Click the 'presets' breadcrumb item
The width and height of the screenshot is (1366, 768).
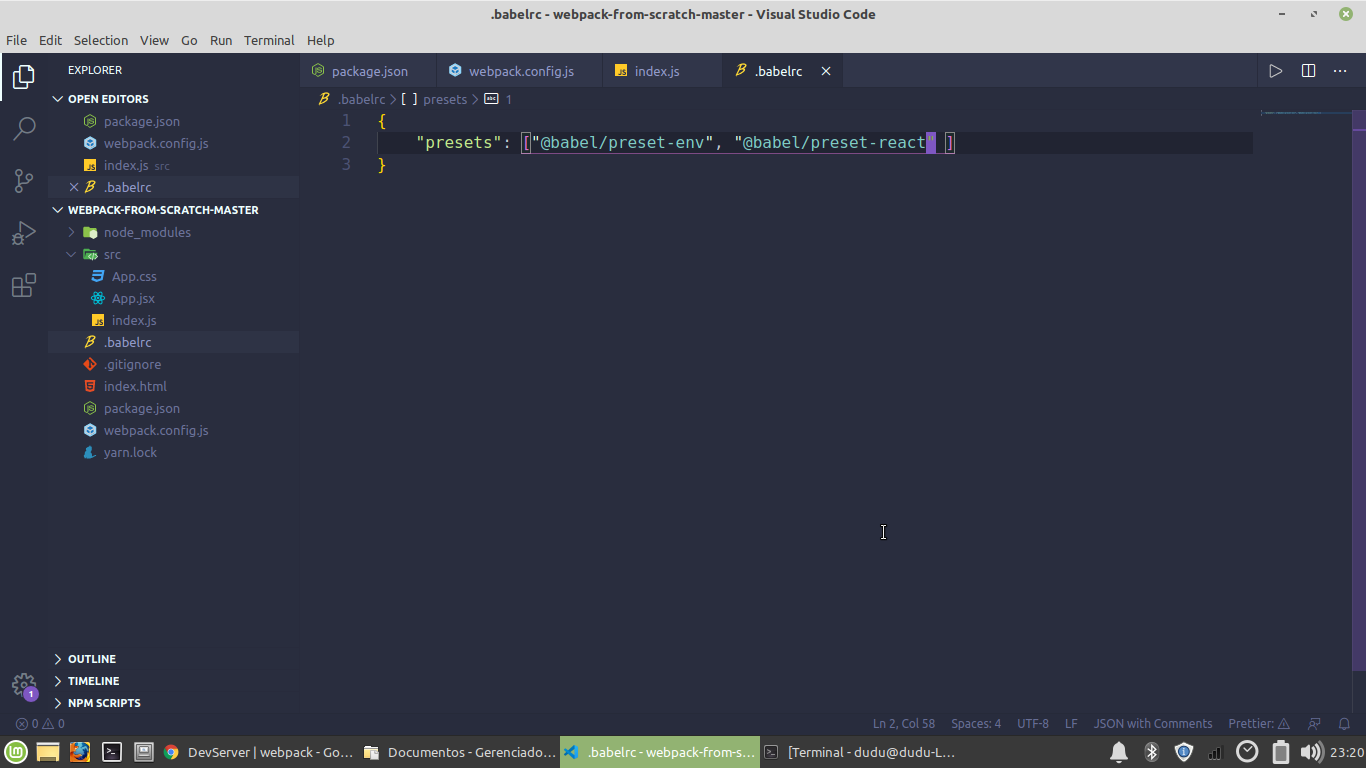(x=445, y=99)
